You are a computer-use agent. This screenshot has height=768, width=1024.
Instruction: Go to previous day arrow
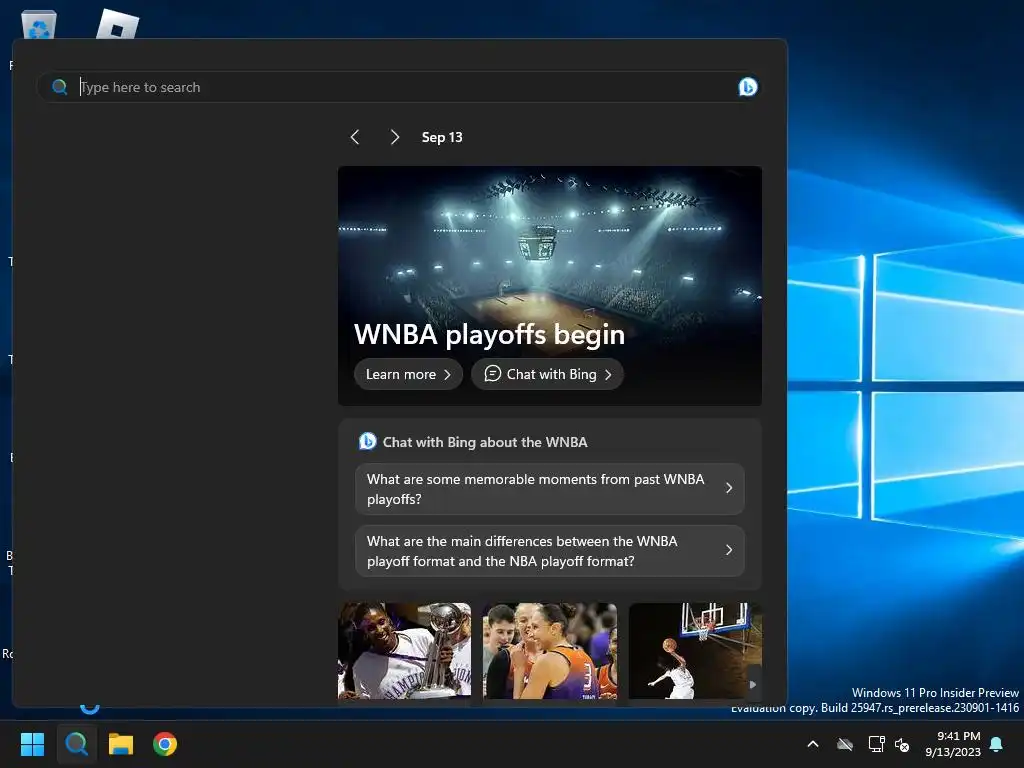(x=355, y=137)
